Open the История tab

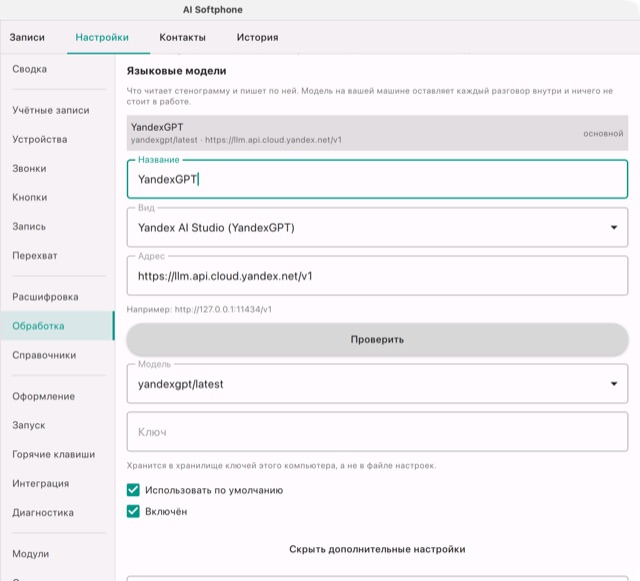pos(258,37)
